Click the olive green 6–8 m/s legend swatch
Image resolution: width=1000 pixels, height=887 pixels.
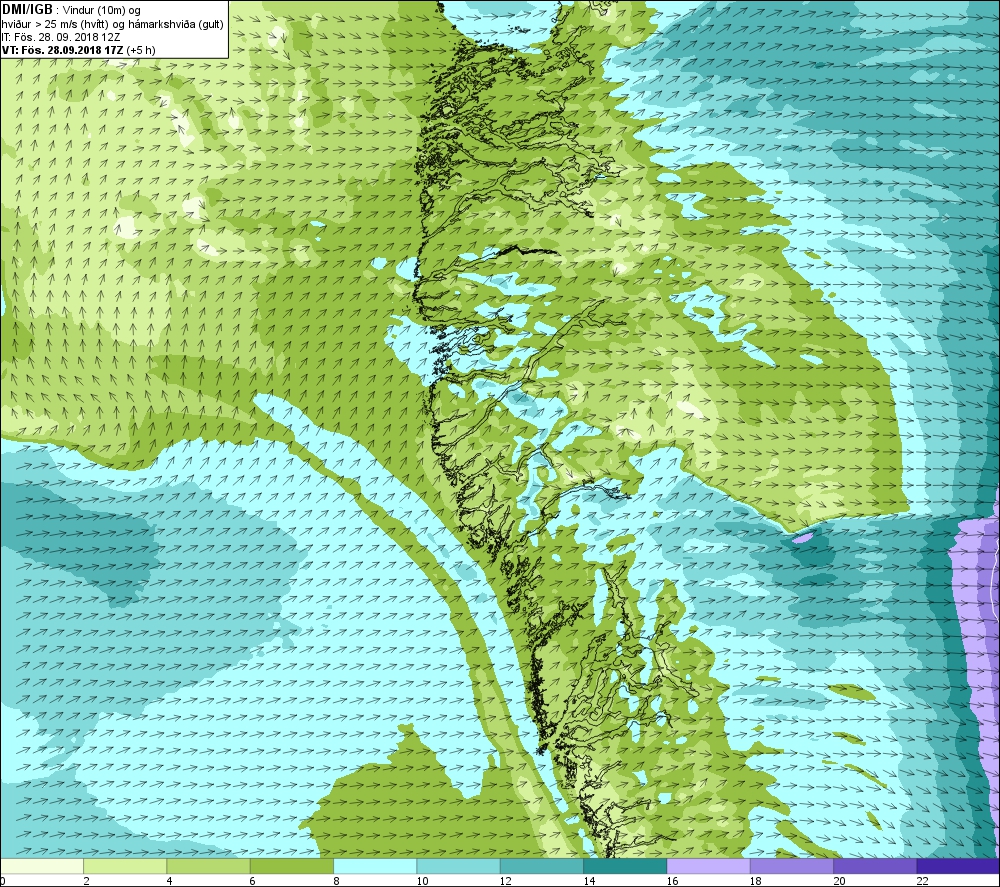(291, 866)
